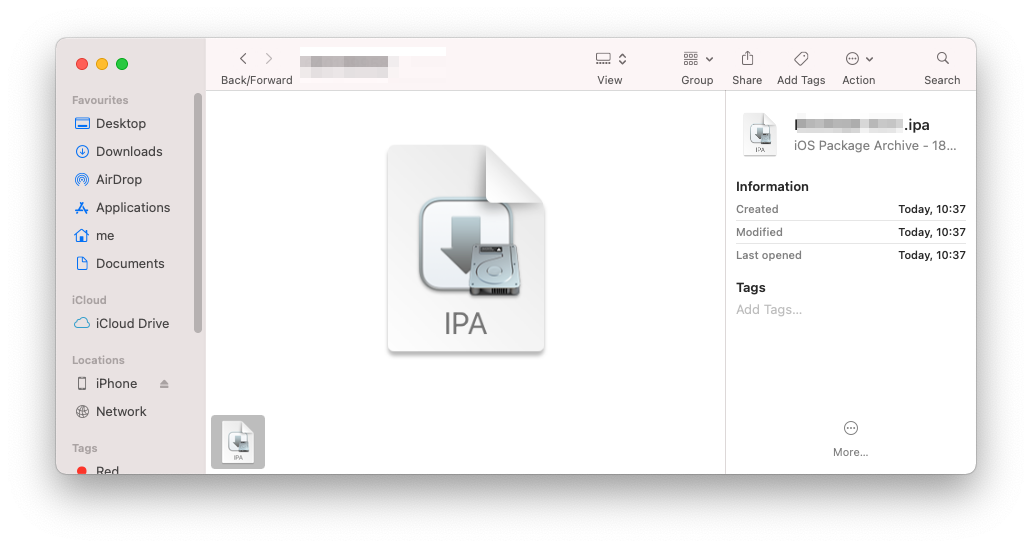Open the View mode dropdown

(x=610, y=59)
